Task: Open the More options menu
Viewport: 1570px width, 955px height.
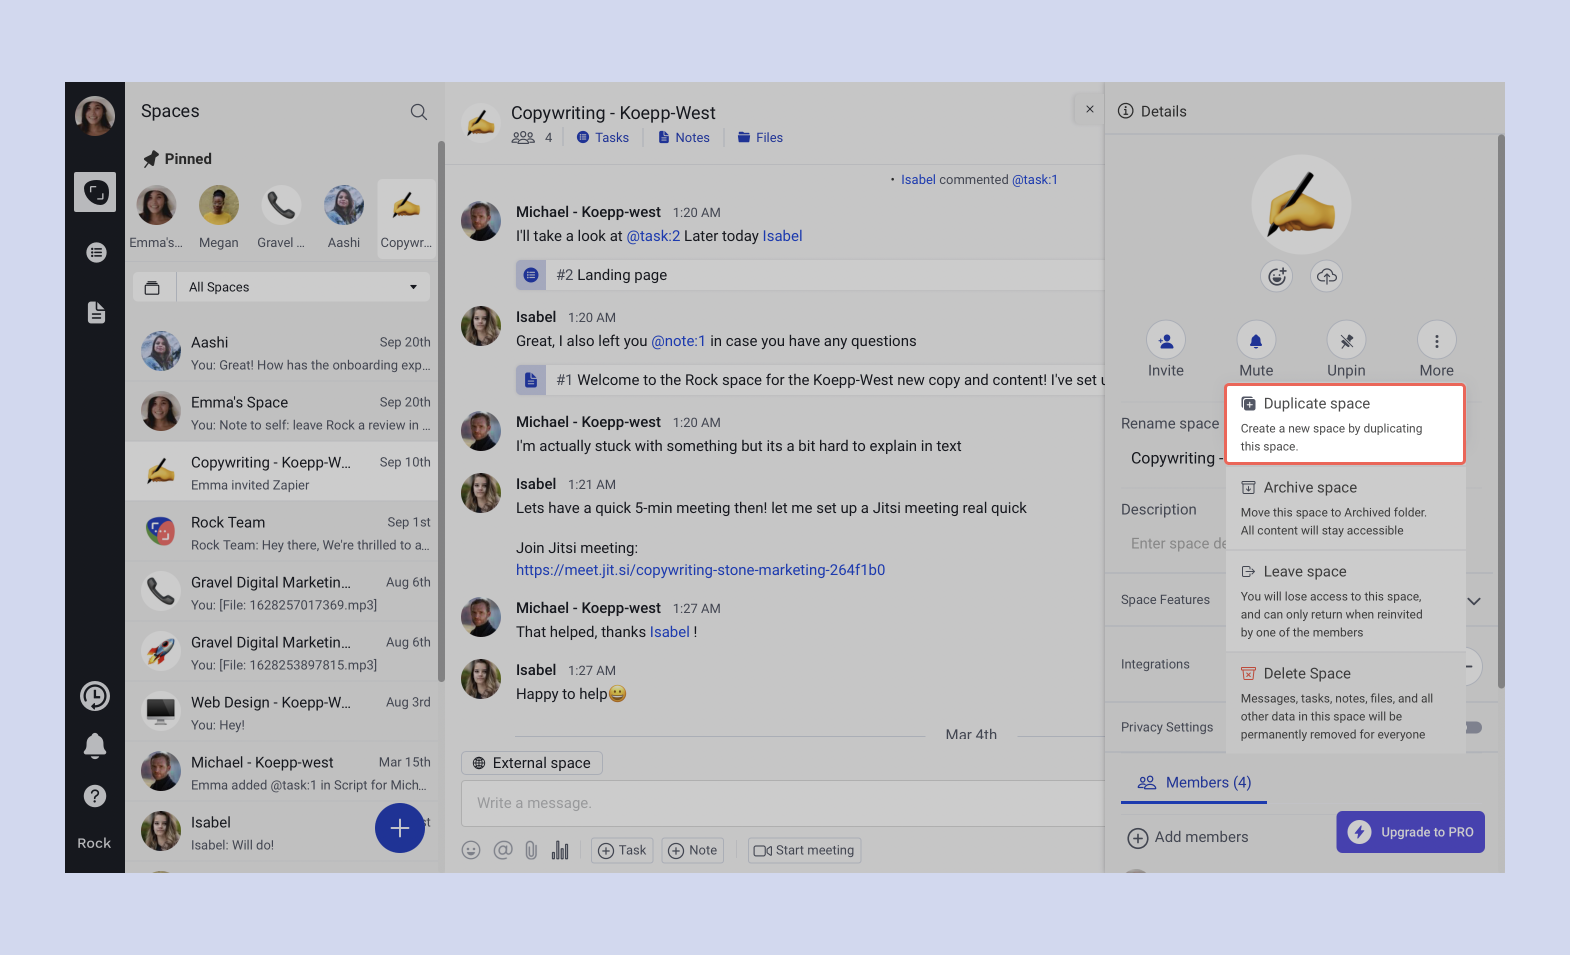Action: tap(1436, 341)
